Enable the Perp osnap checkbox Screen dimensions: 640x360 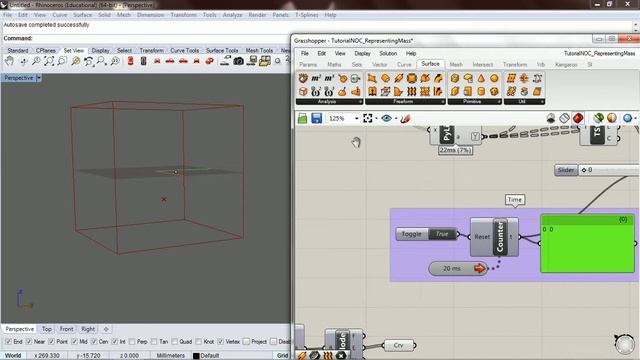132,342
